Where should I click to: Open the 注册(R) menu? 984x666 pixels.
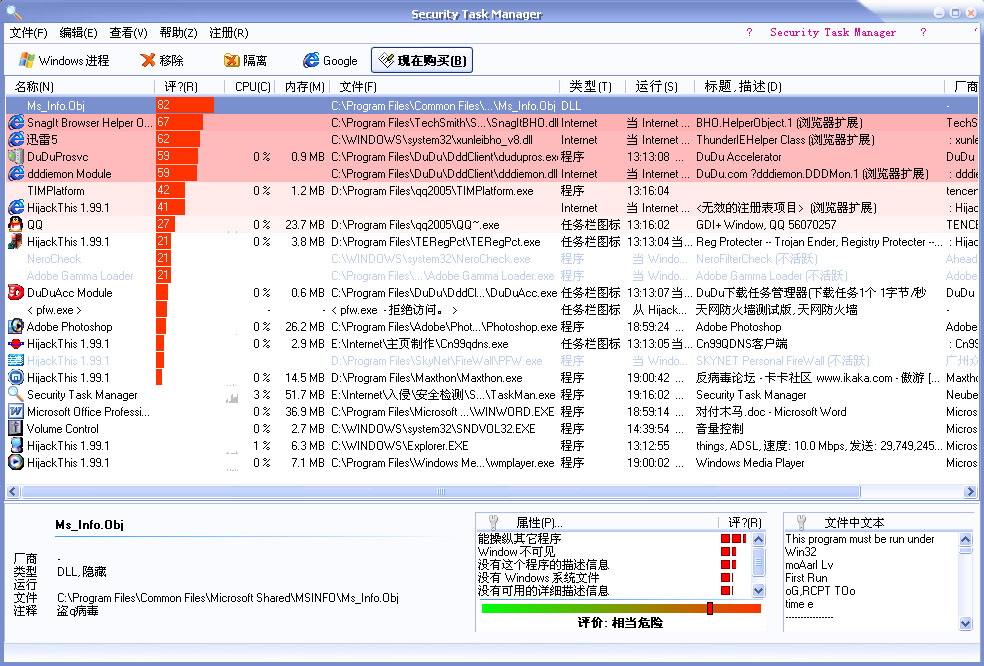228,33
